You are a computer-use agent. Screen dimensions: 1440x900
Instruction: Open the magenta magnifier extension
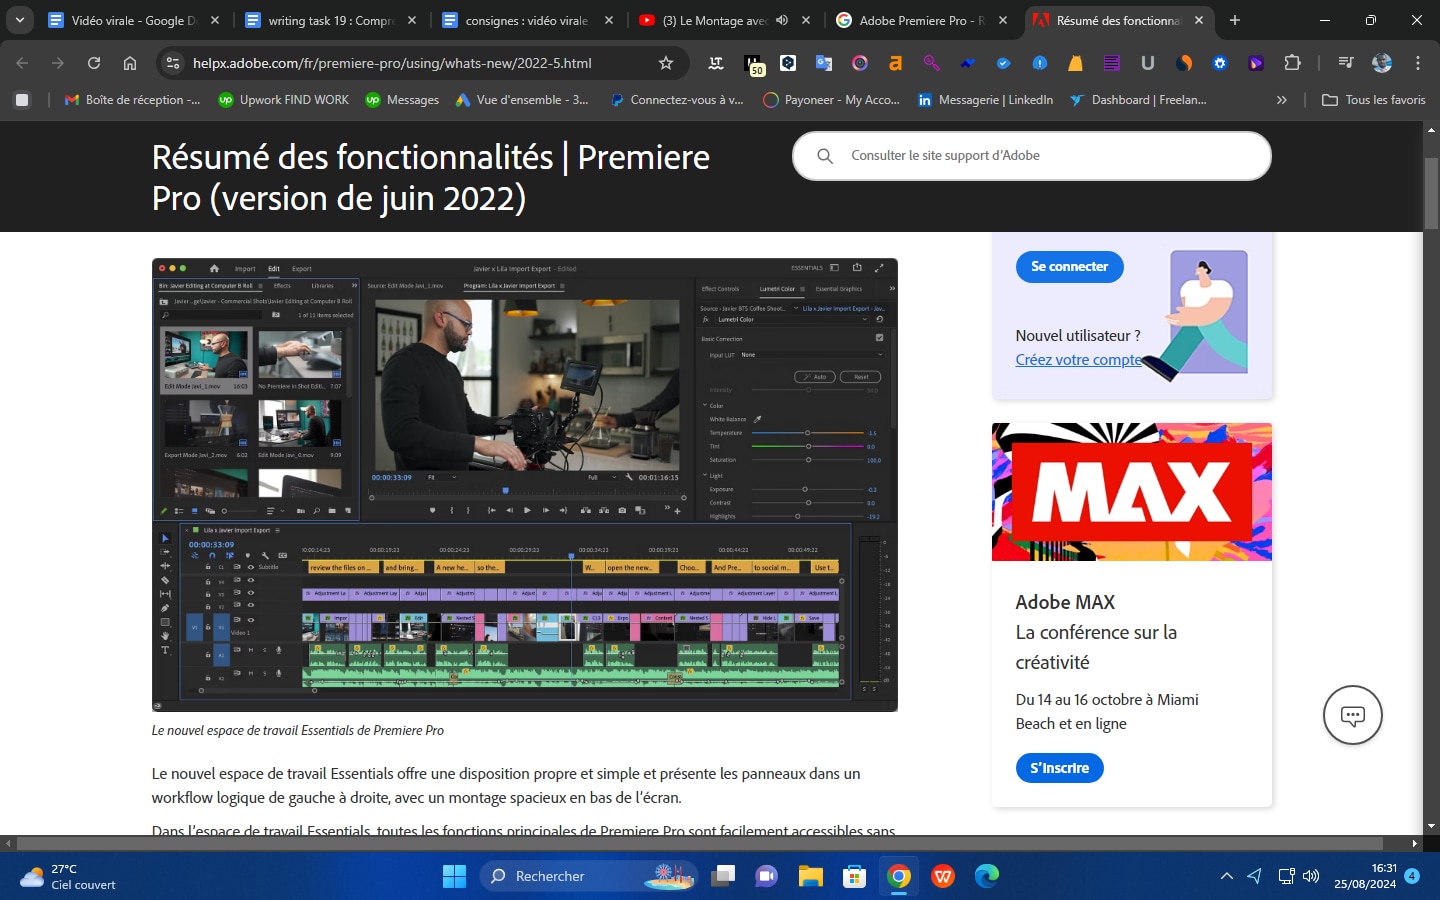[x=932, y=63]
